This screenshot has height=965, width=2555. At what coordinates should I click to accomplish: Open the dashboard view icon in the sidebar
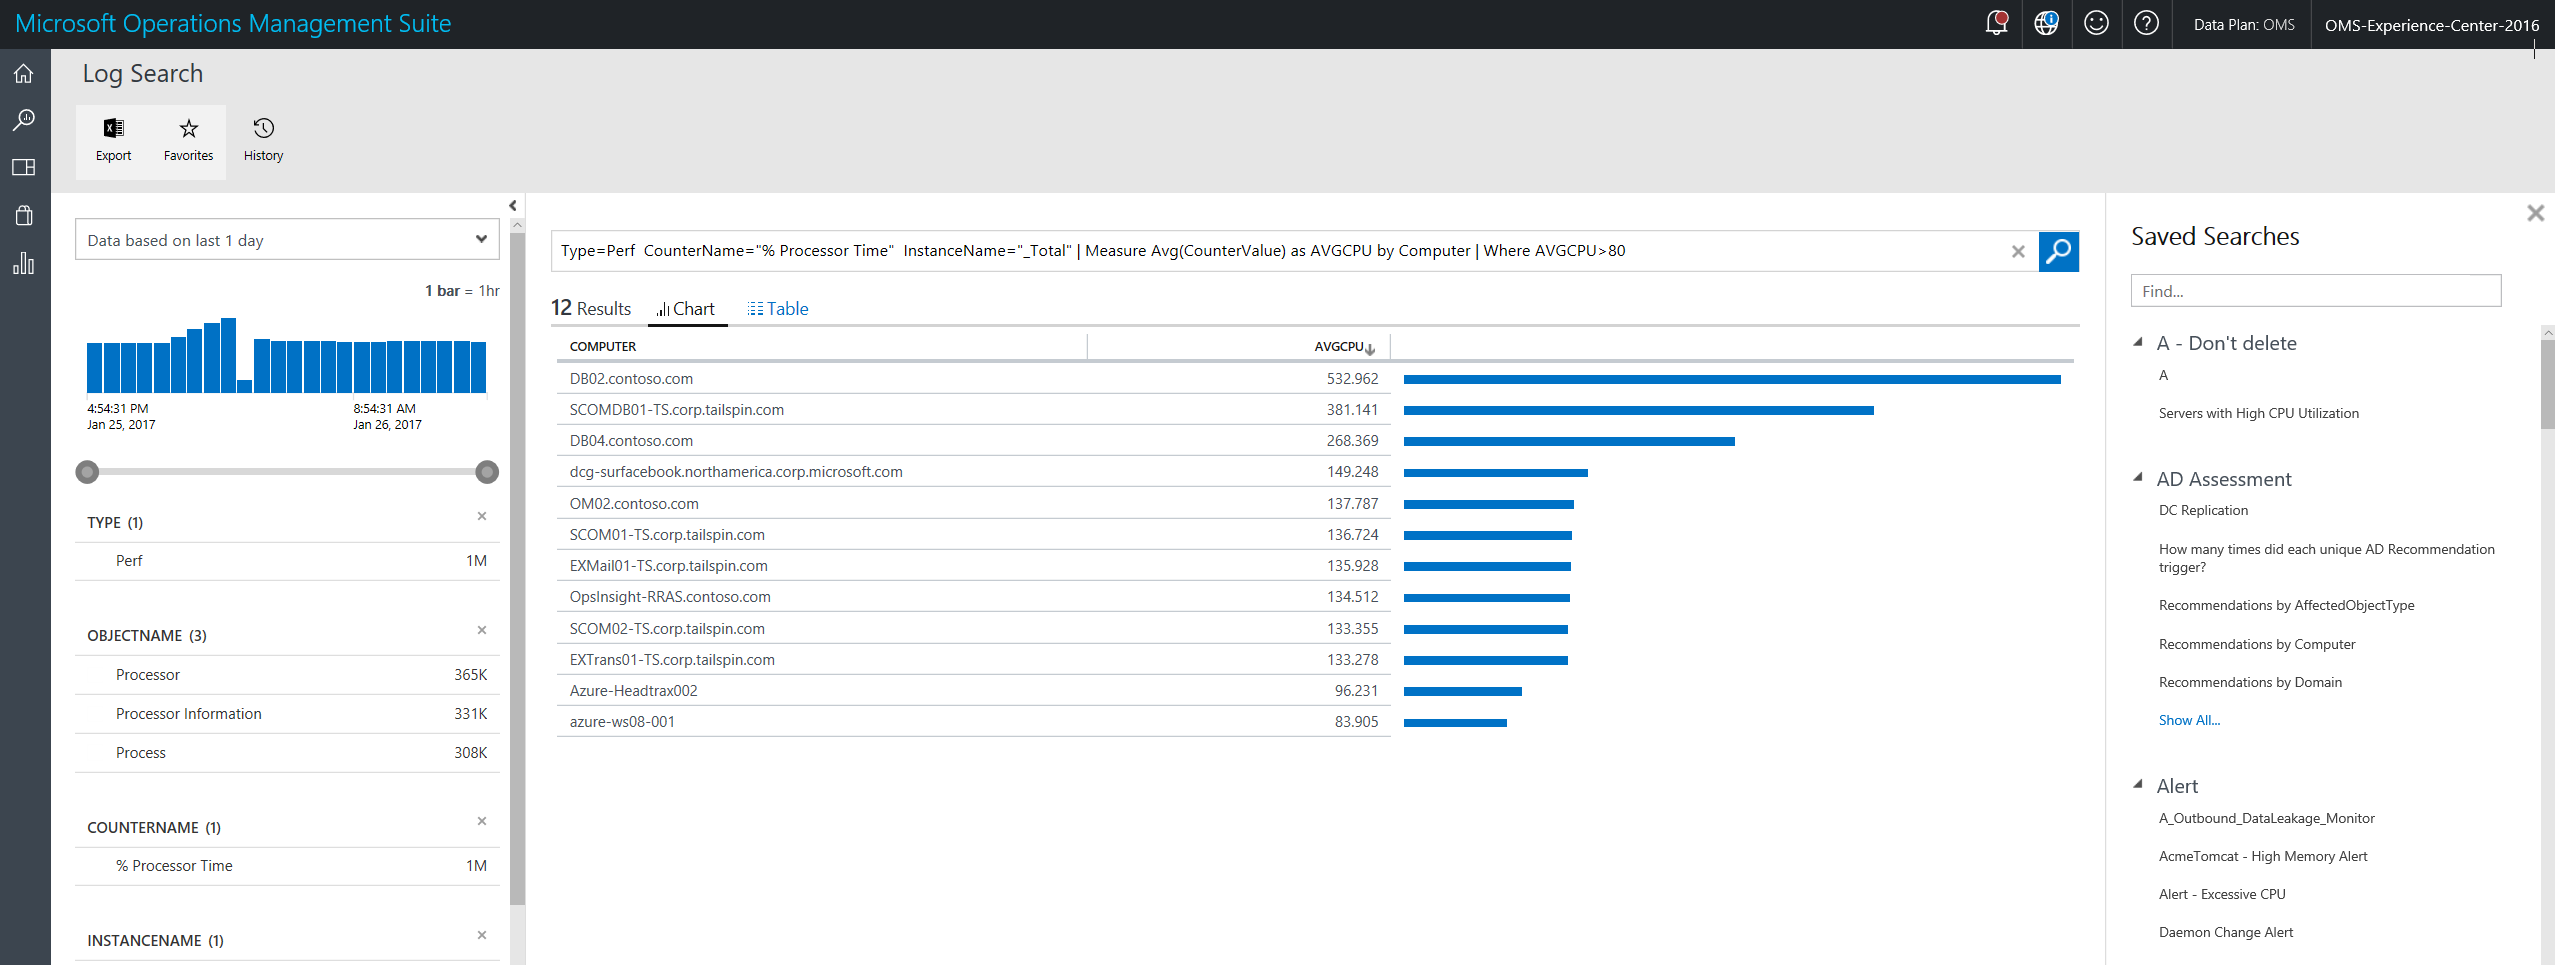24,167
